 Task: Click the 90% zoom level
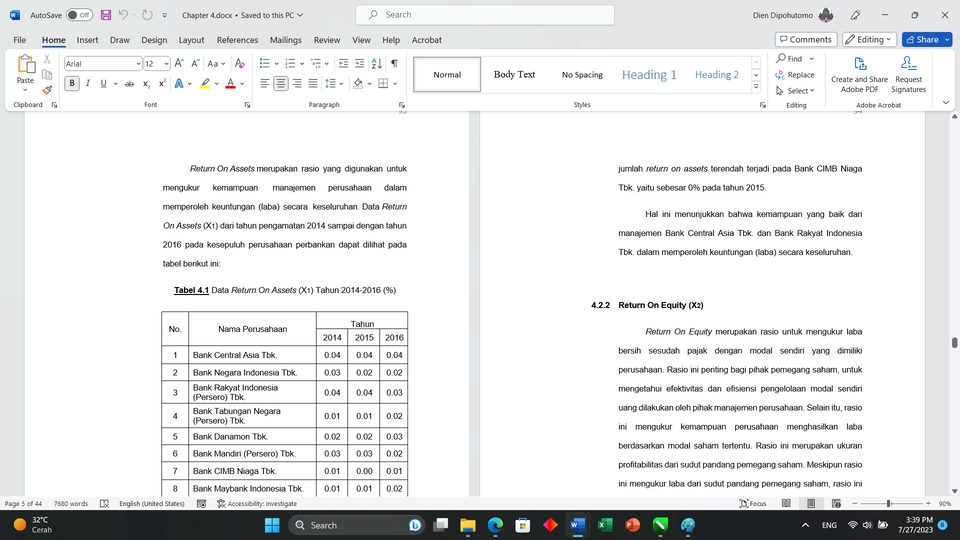(x=945, y=503)
